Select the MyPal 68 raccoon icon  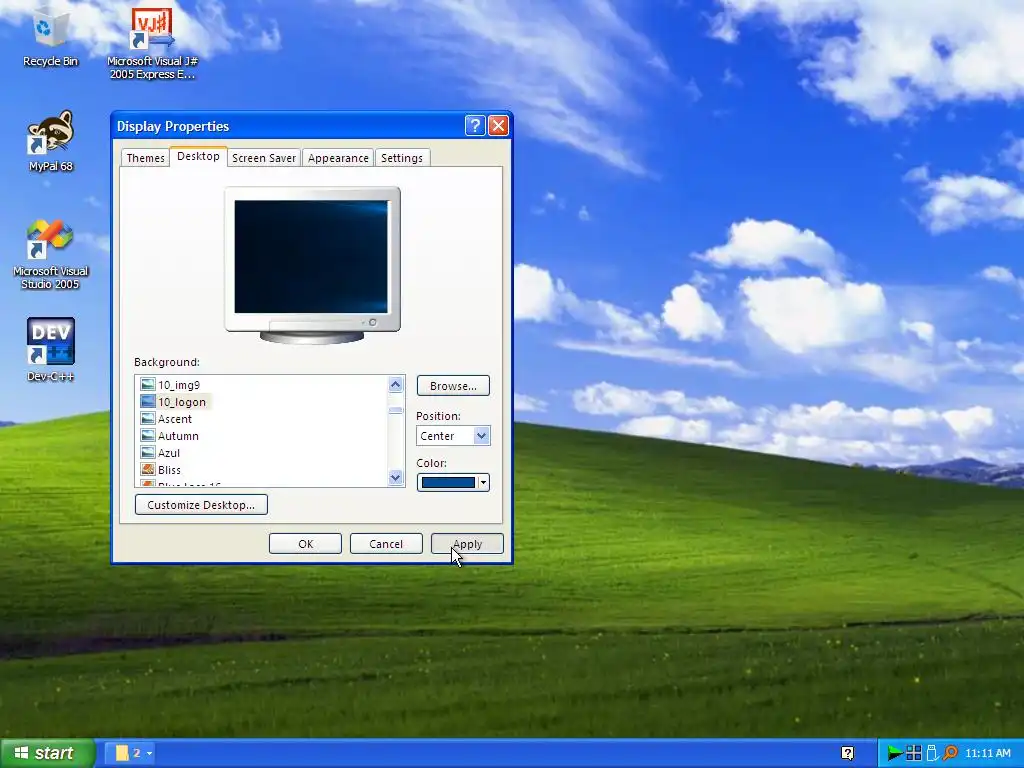50,133
